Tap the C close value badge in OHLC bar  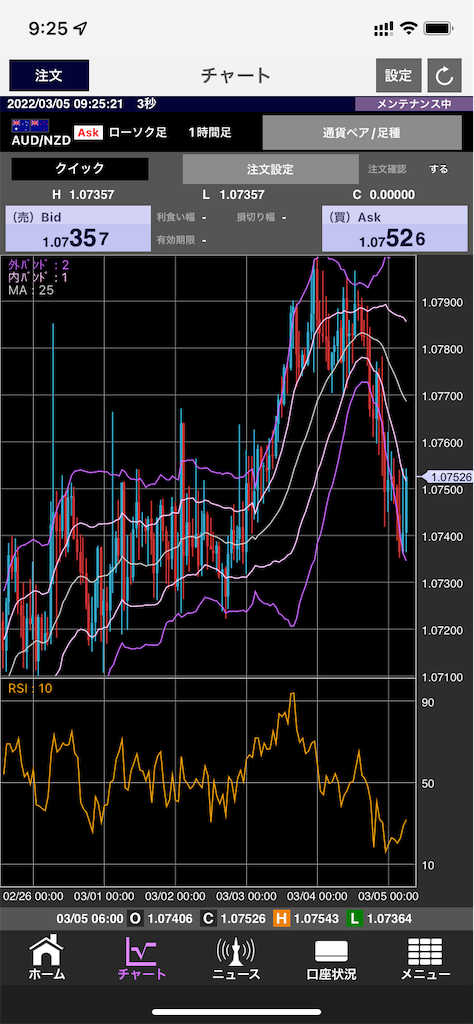[208, 919]
